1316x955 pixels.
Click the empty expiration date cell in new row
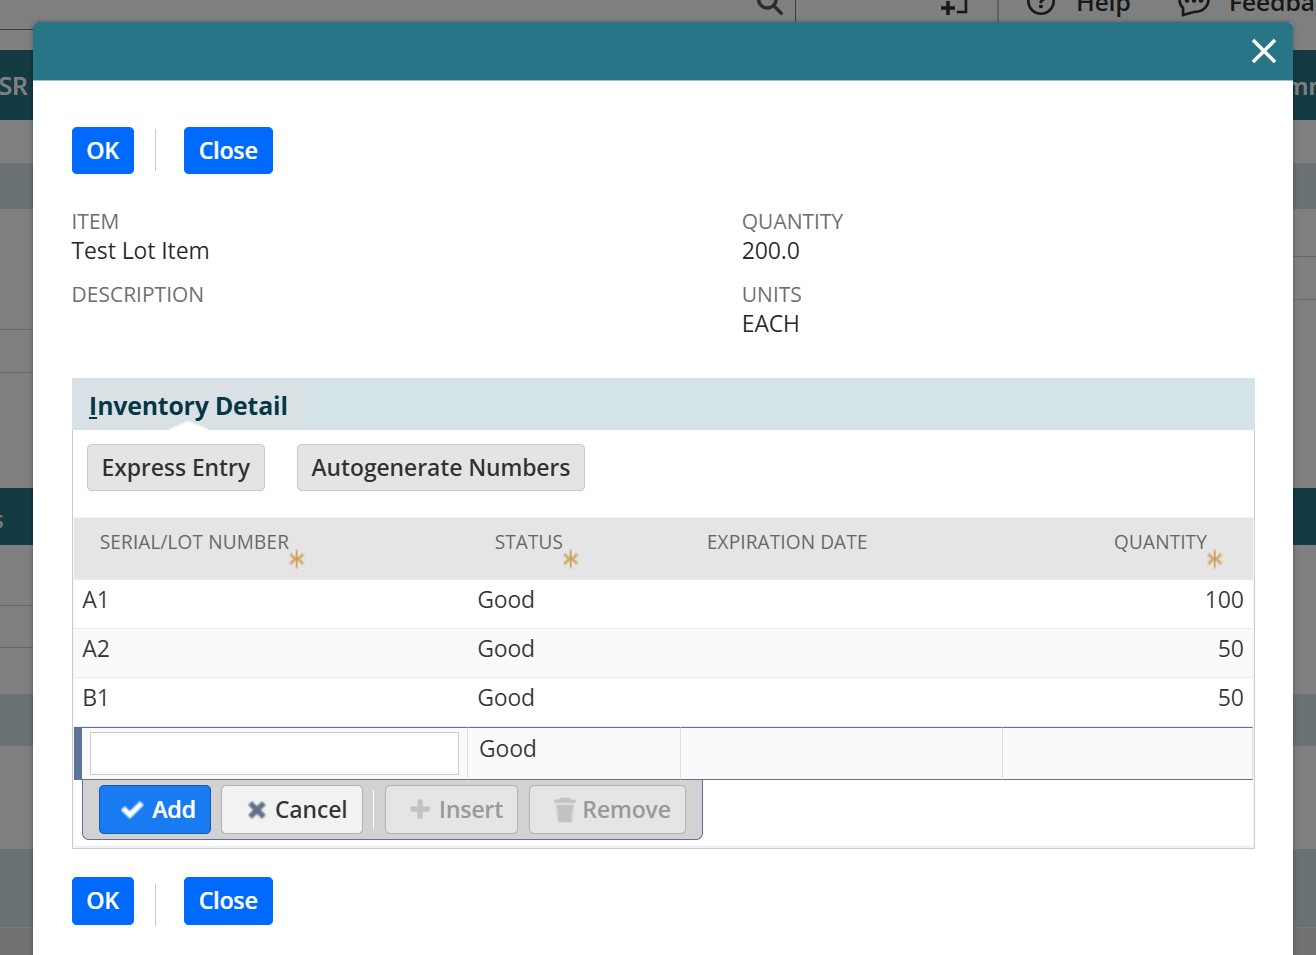coord(841,753)
